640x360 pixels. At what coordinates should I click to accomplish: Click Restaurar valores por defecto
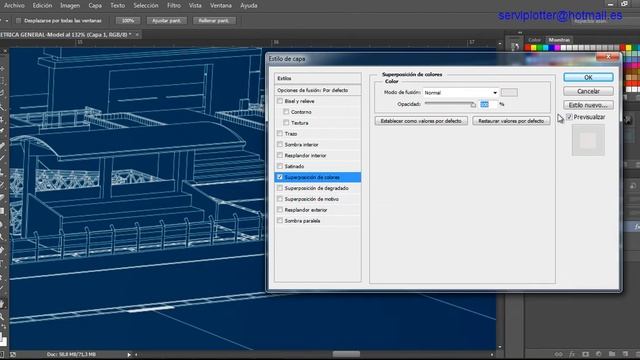click(511, 121)
